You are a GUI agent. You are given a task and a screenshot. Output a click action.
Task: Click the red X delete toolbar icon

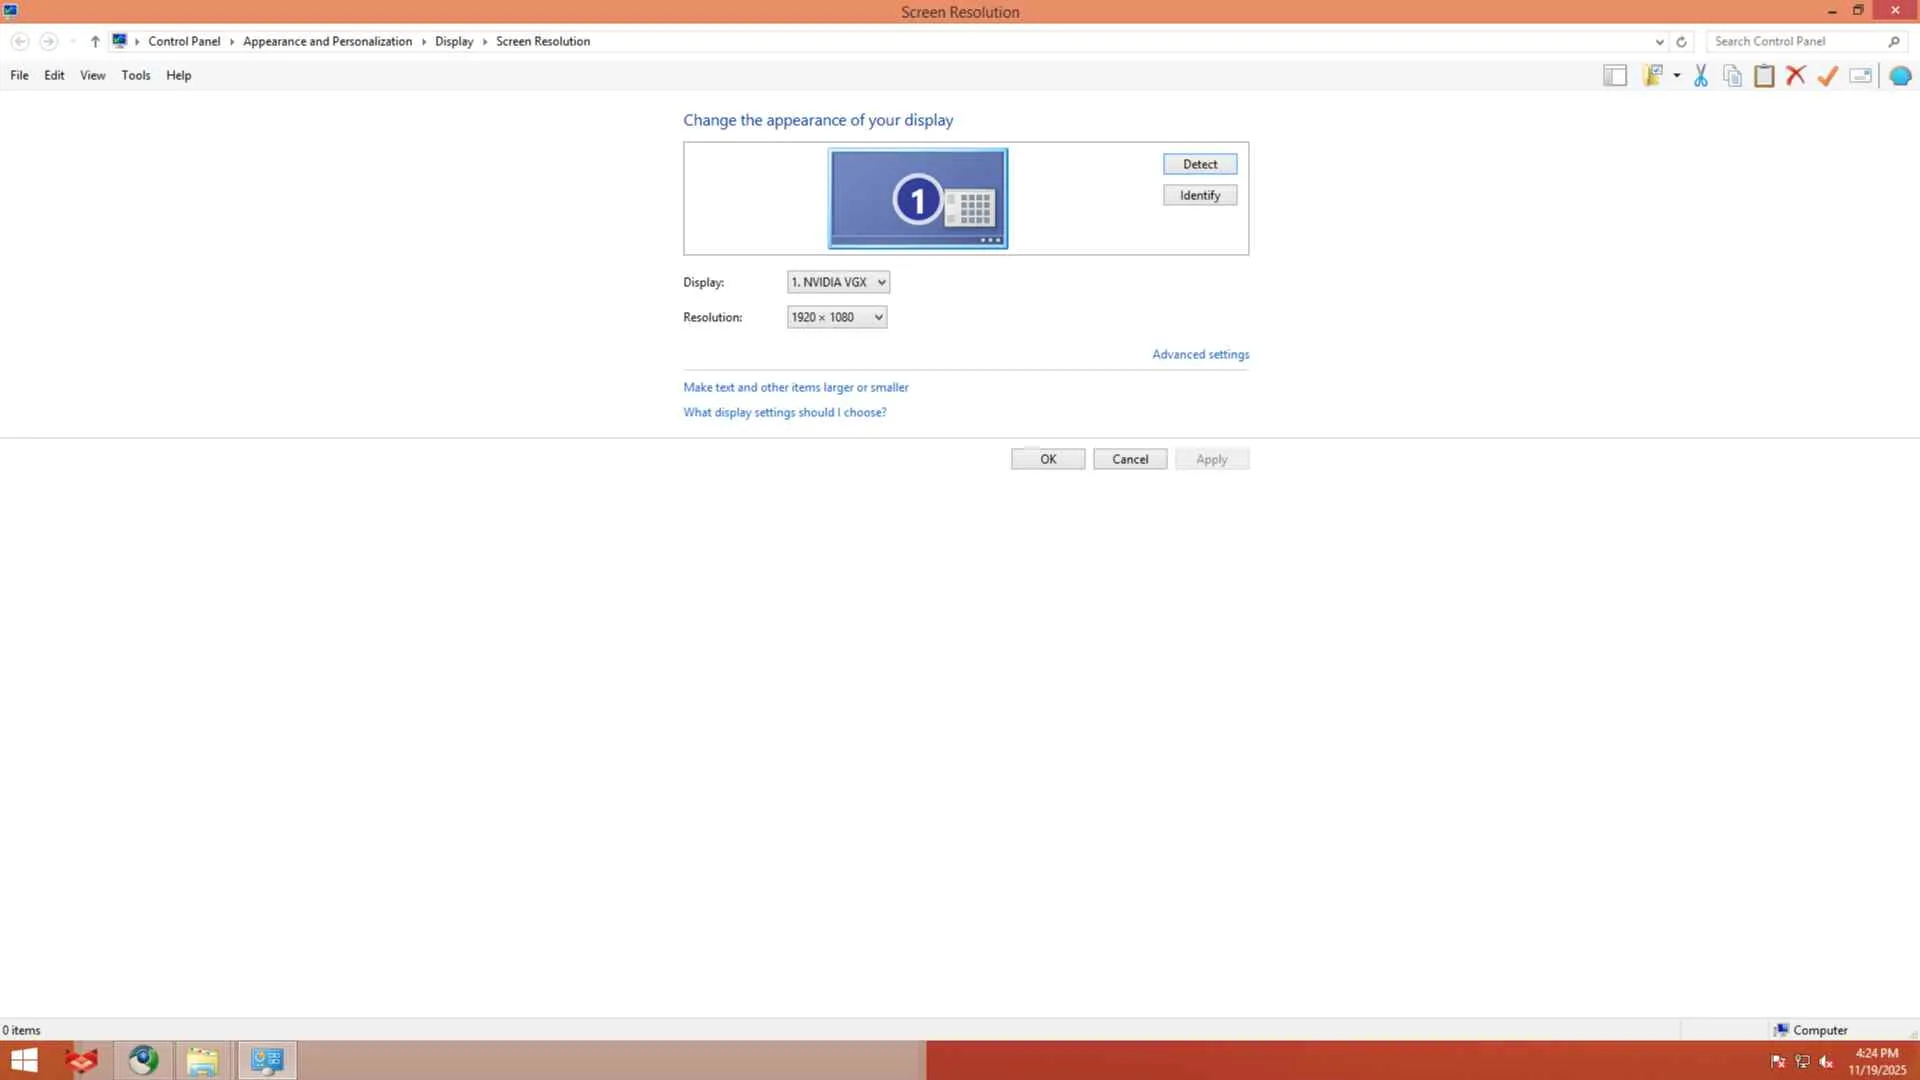click(x=1796, y=76)
